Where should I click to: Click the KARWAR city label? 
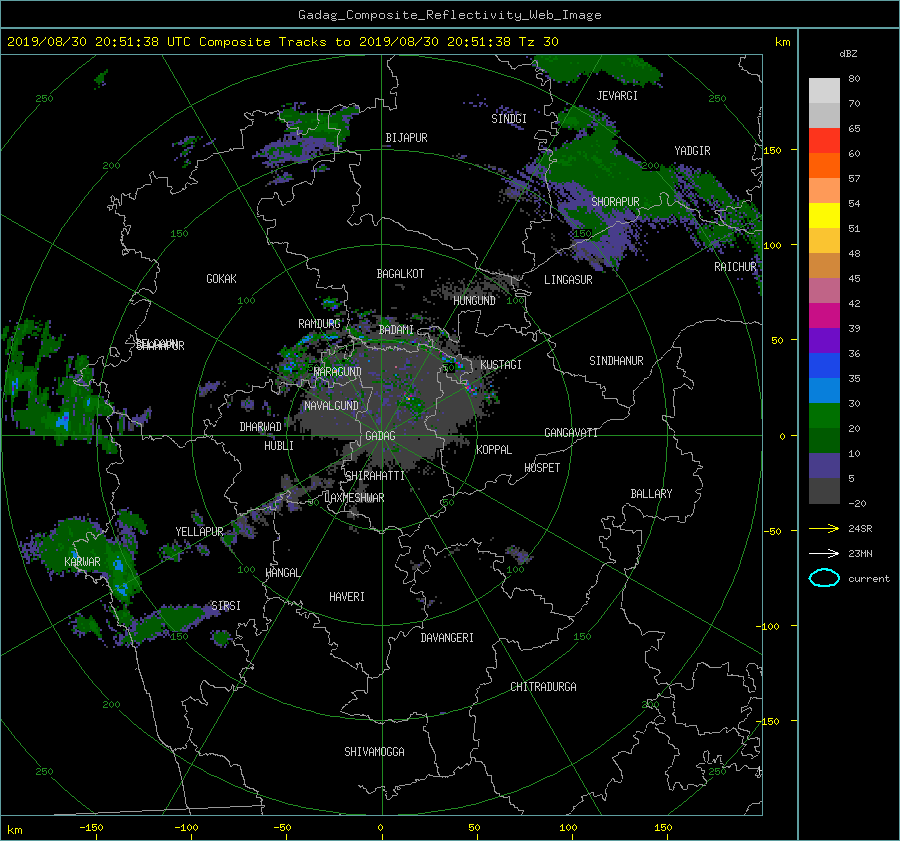coord(82,561)
